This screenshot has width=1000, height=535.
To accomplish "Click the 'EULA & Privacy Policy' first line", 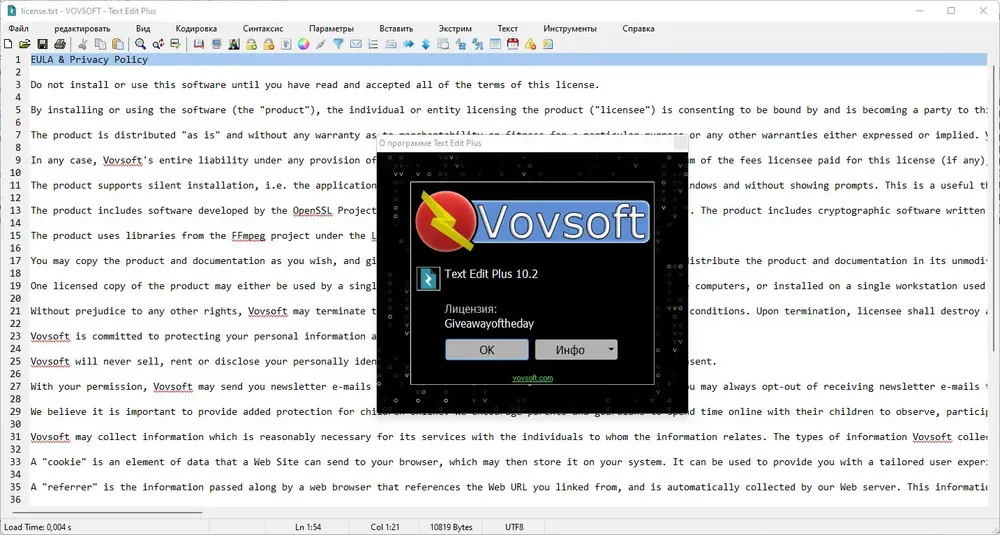I will pyautogui.click(x=89, y=59).
